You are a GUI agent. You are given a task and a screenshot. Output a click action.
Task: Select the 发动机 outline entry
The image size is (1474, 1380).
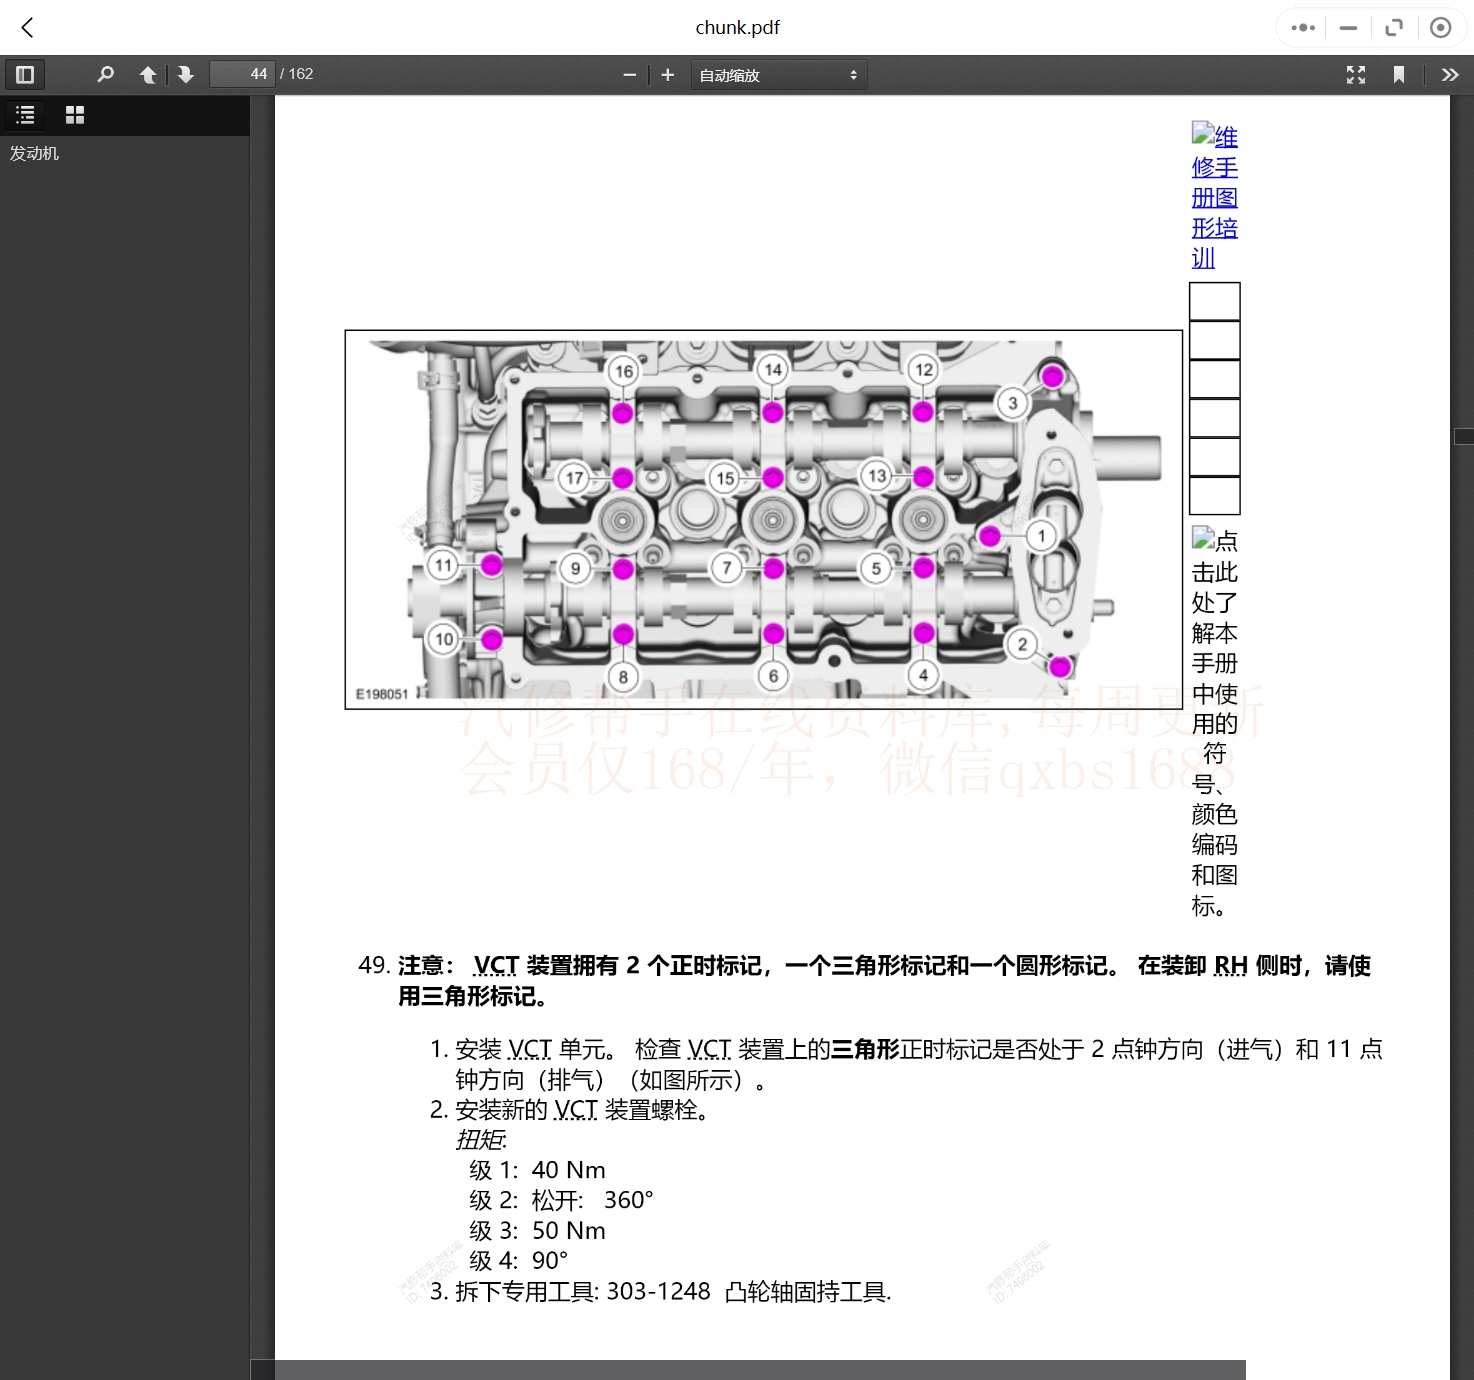pos(35,153)
